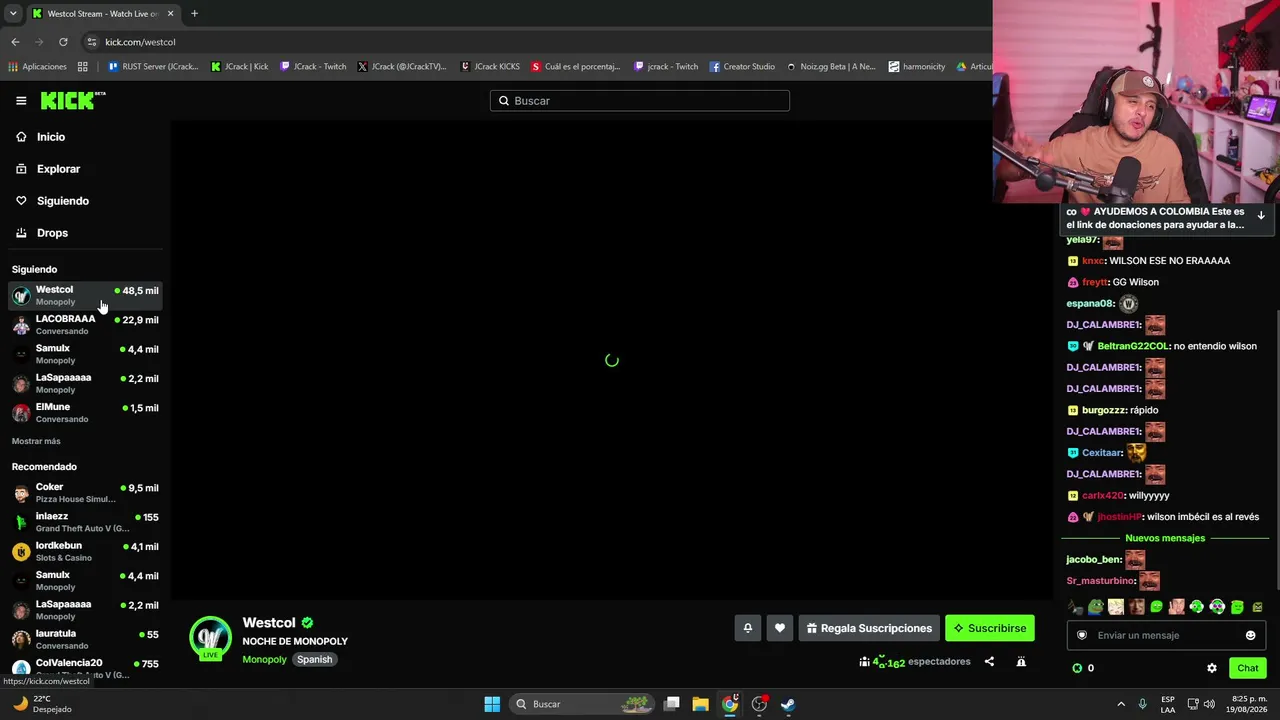The height and width of the screenshot is (720, 1280).
Task: Click the Spanish language tag
Action: pos(314,659)
